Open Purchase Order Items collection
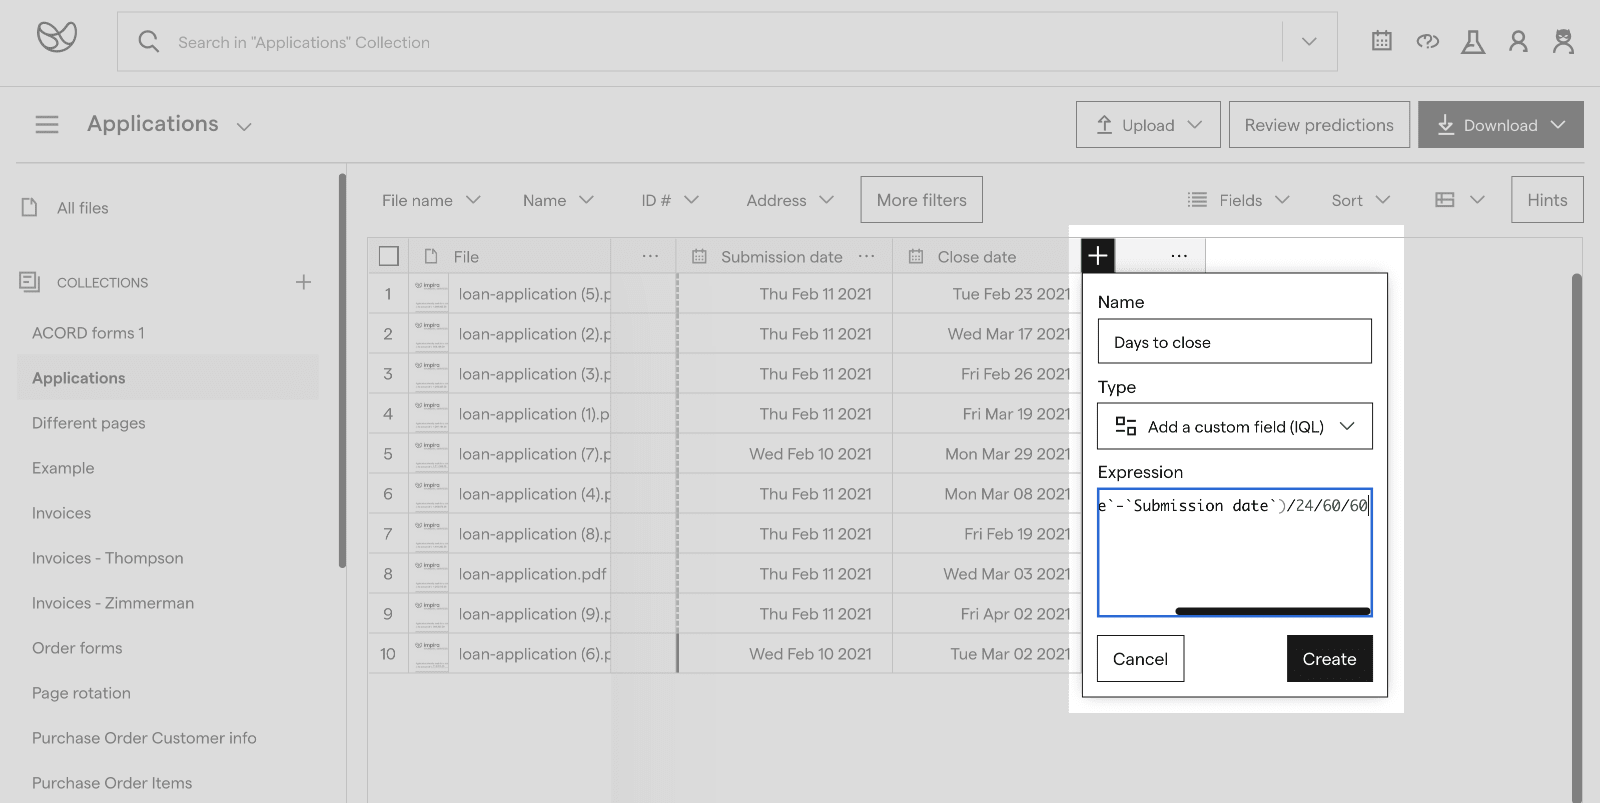This screenshot has height=803, width=1600. 112,783
